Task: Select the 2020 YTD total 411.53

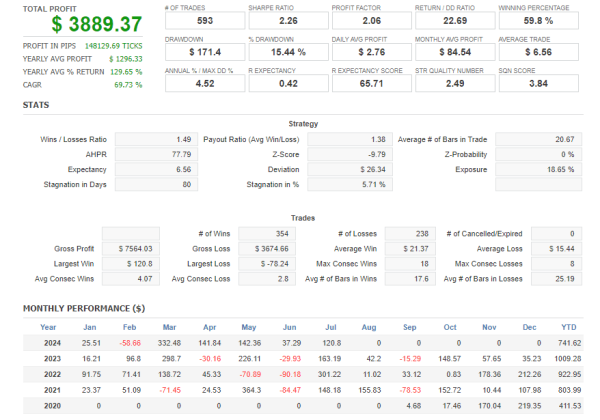Action: point(570,406)
